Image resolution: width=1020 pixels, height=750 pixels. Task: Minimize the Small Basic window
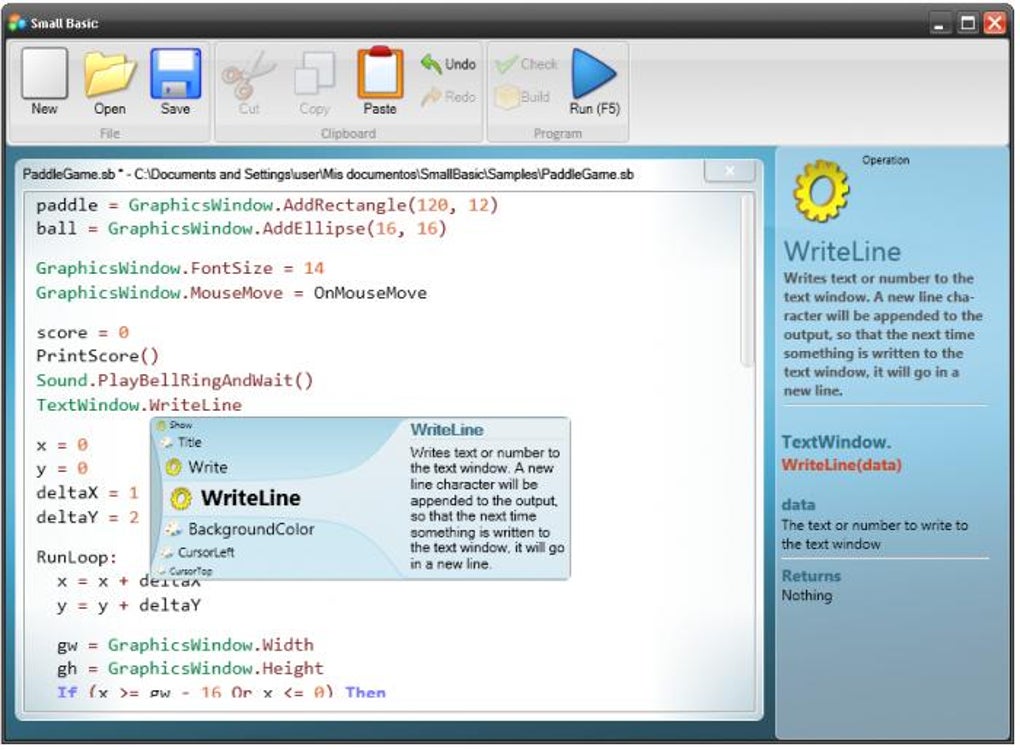point(938,25)
